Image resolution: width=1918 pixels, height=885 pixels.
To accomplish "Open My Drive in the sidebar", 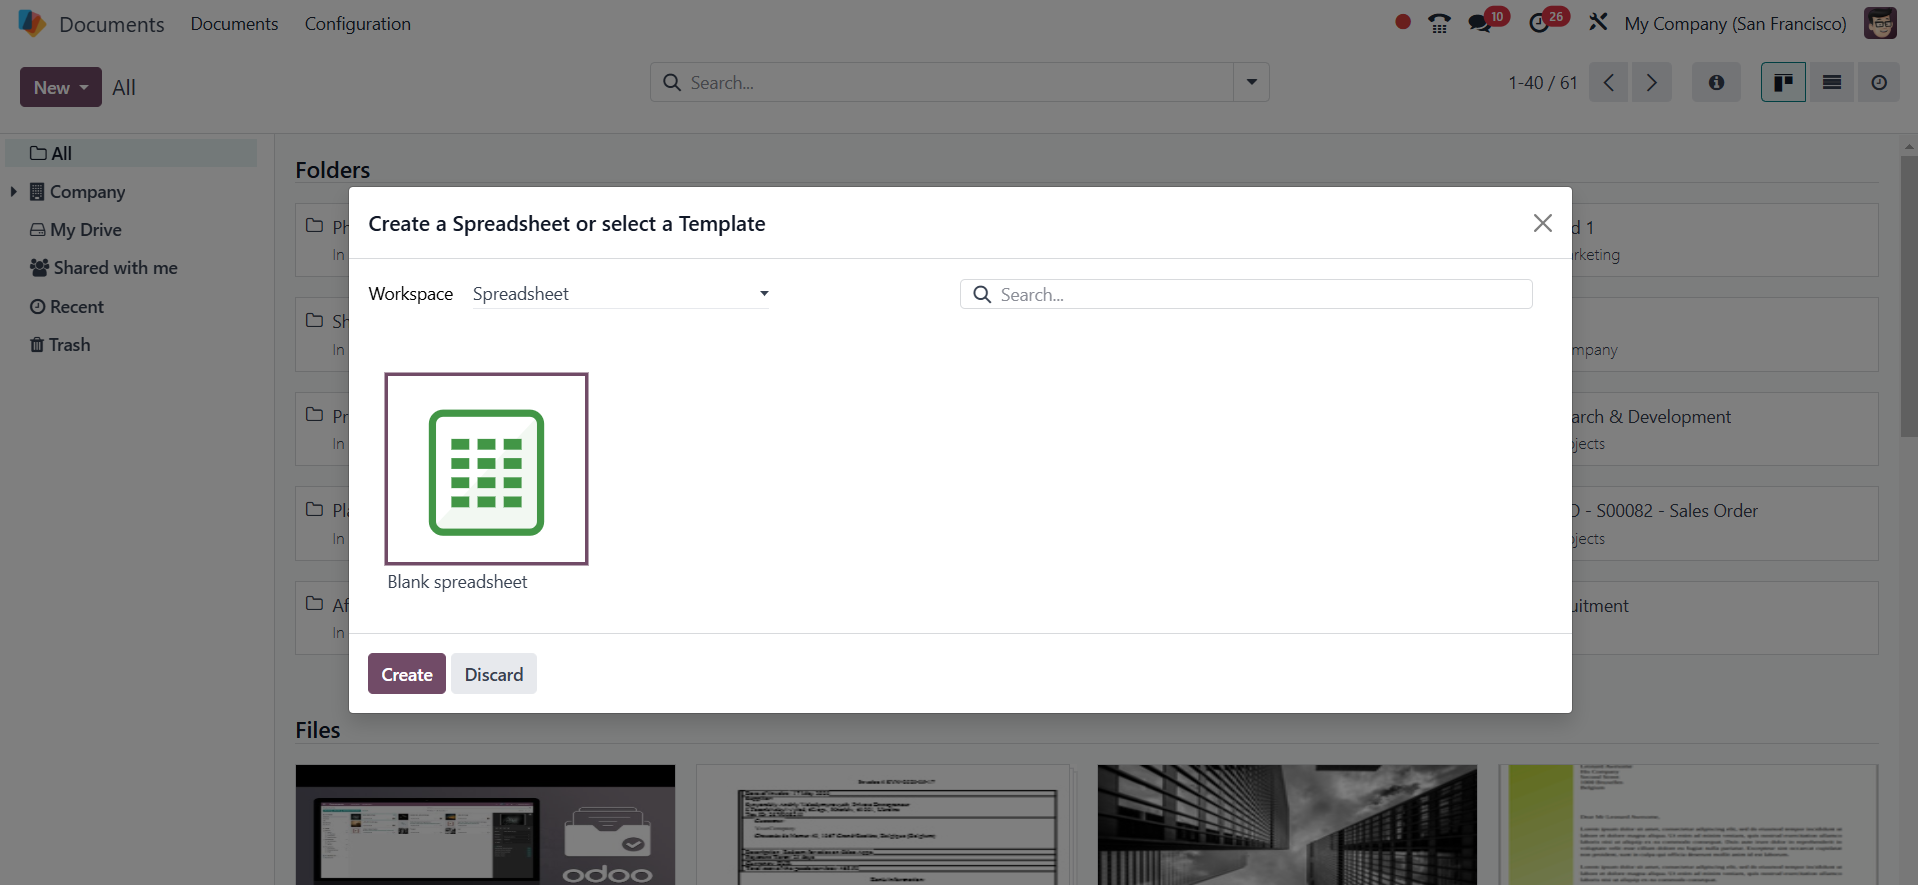I will (76, 229).
